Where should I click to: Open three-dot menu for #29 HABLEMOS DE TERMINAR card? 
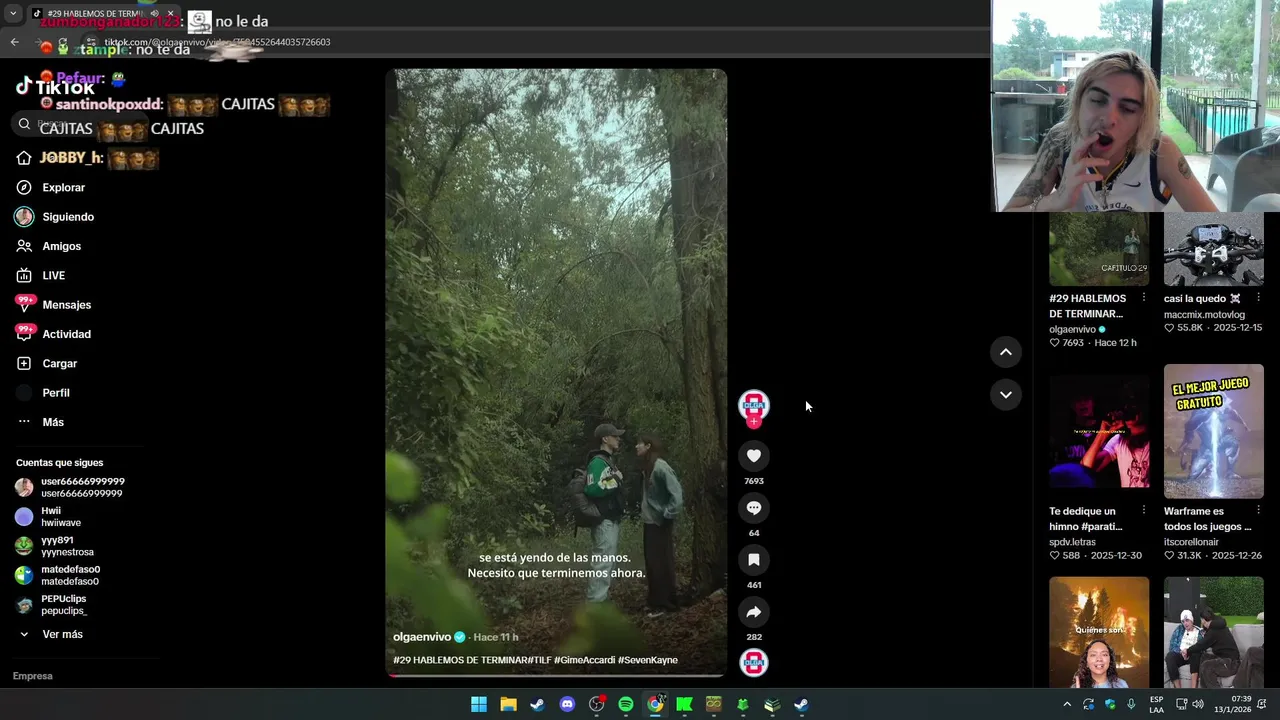click(1144, 298)
